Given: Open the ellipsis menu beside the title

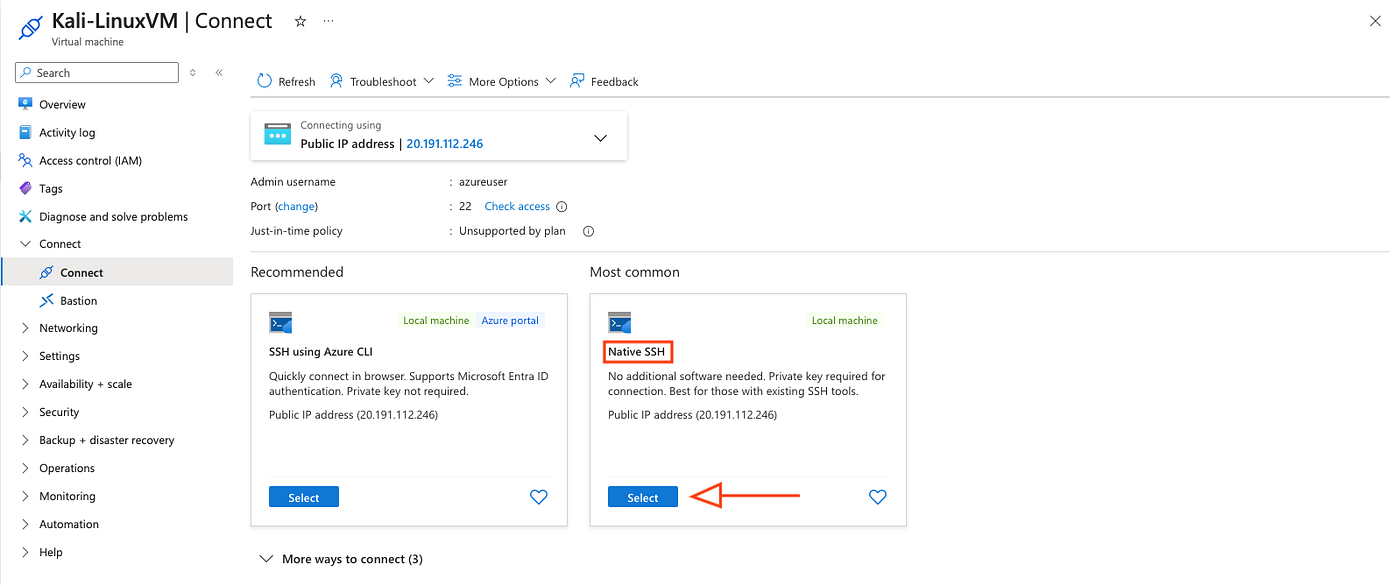Looking at the screenshot, I should click(329, 21).
